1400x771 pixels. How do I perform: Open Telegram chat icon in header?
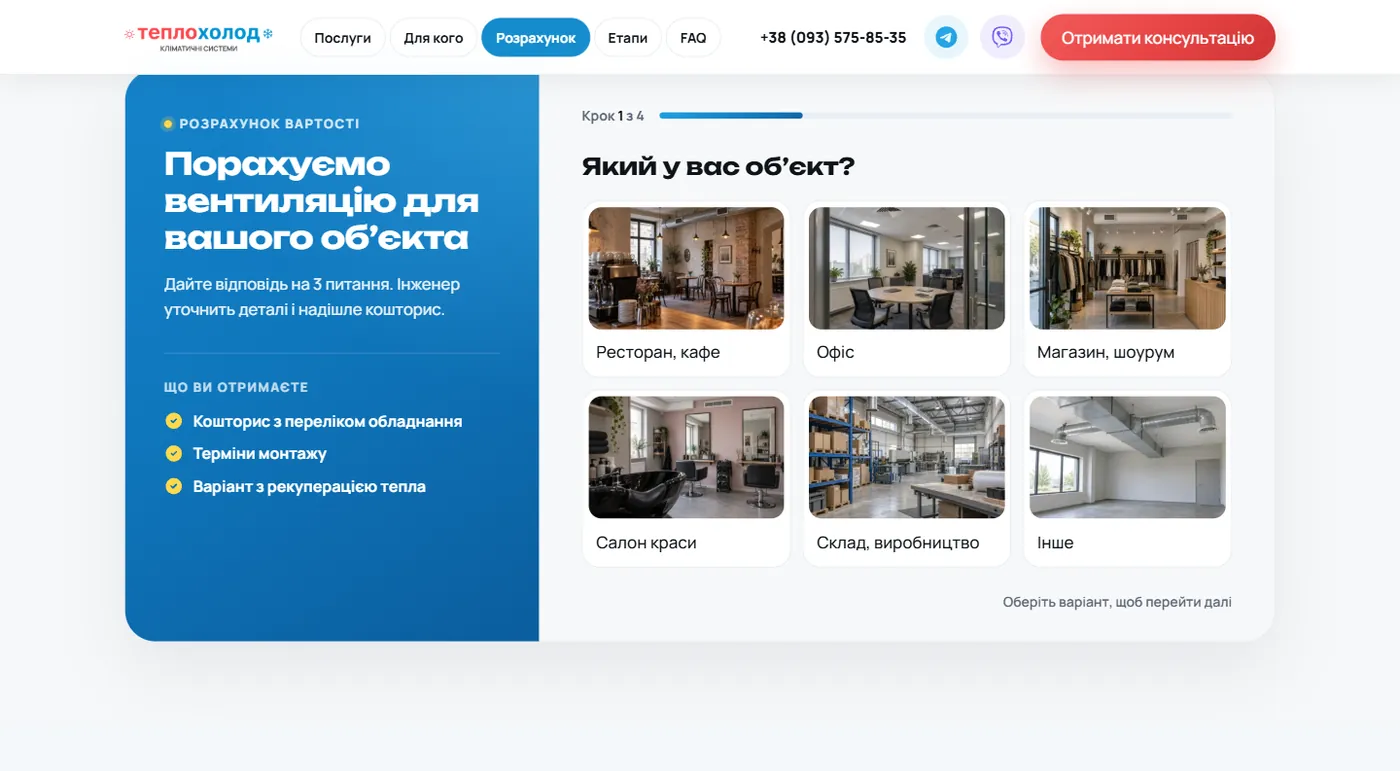tap(946, 37)
